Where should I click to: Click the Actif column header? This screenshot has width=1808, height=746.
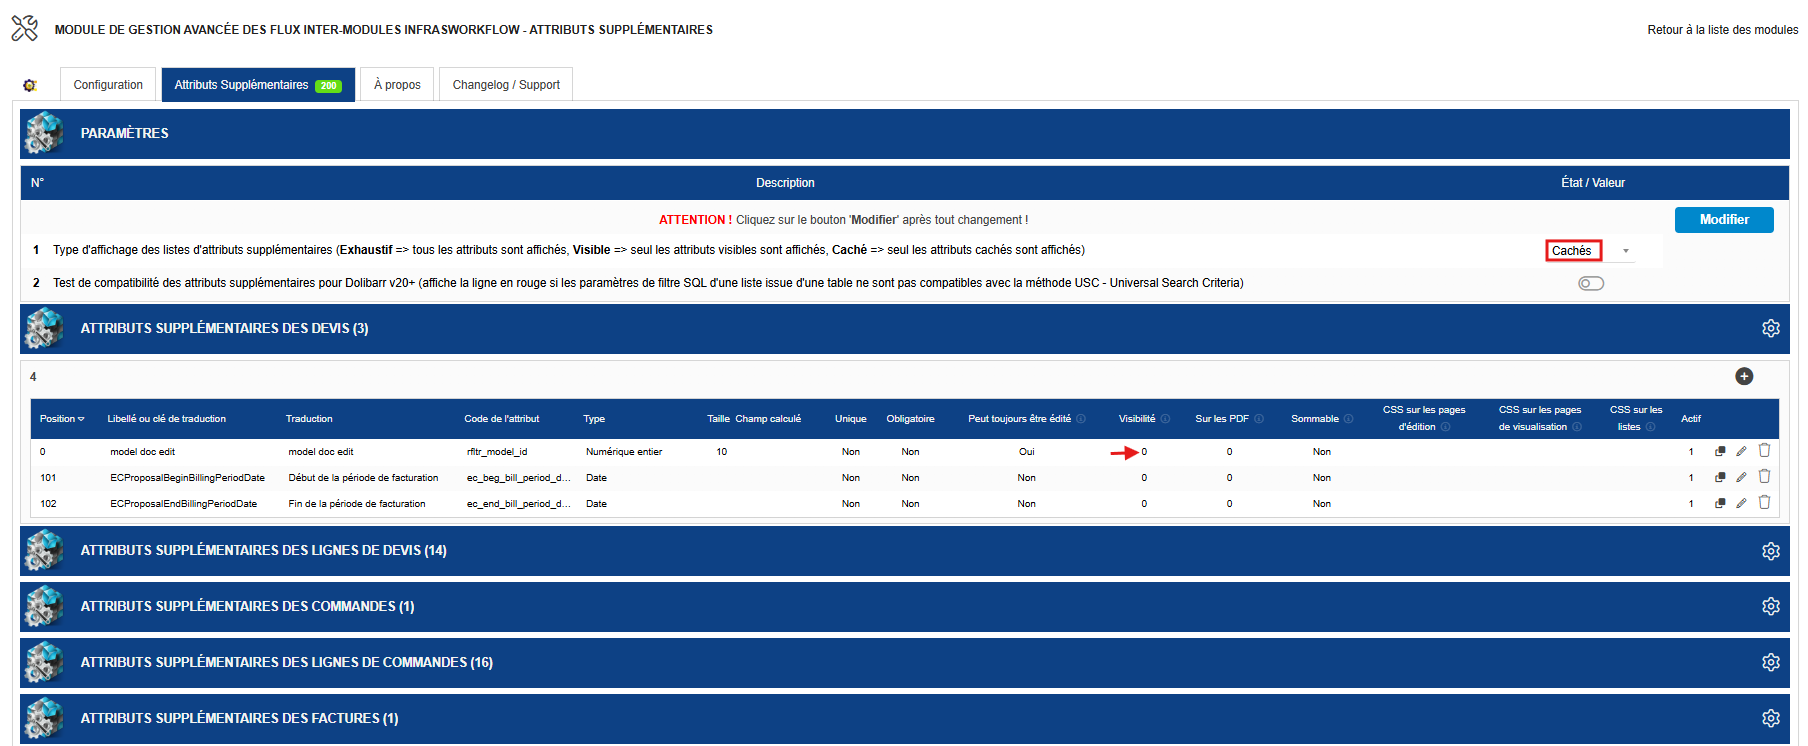click(1691, 419)
